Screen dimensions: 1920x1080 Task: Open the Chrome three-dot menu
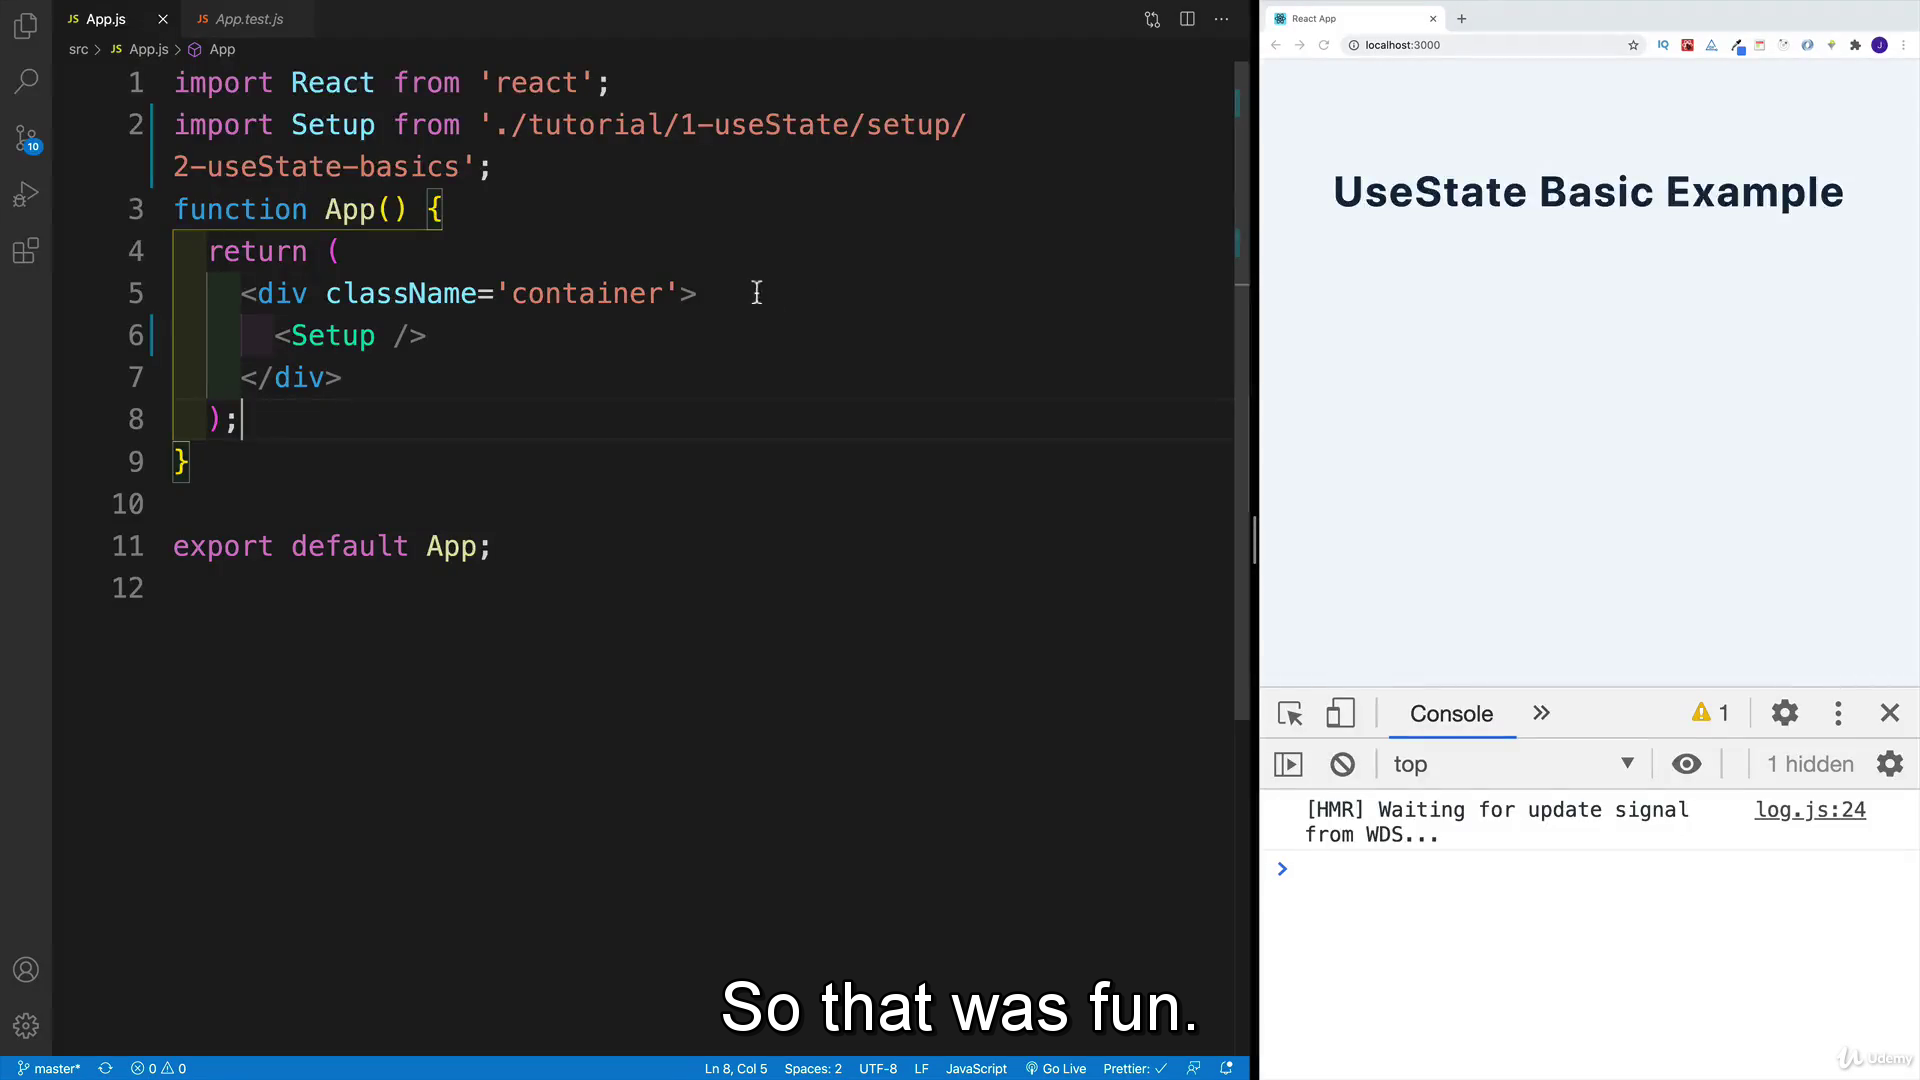1904,45
